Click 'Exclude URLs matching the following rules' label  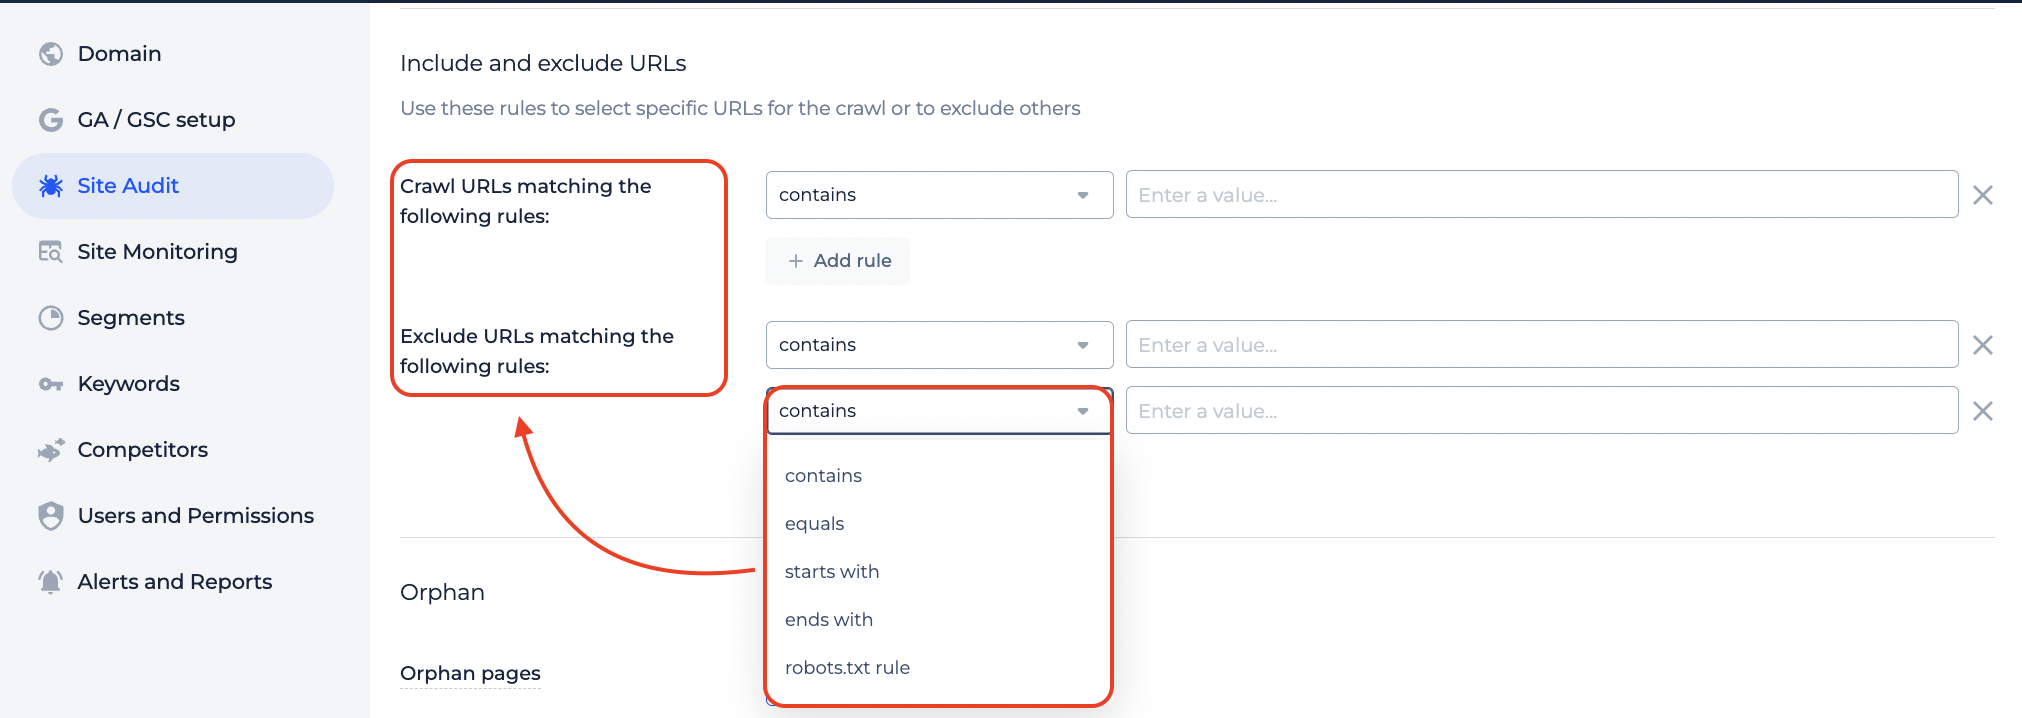(x=537, y=351)
